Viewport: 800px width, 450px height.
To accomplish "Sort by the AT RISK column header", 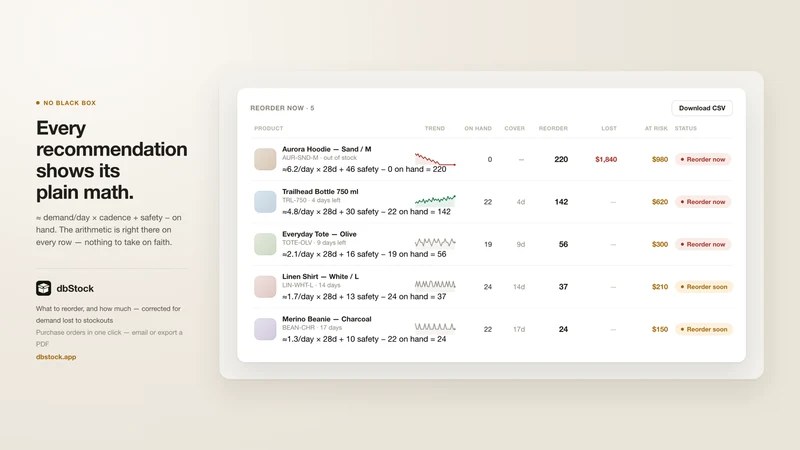I will point(656,129).
